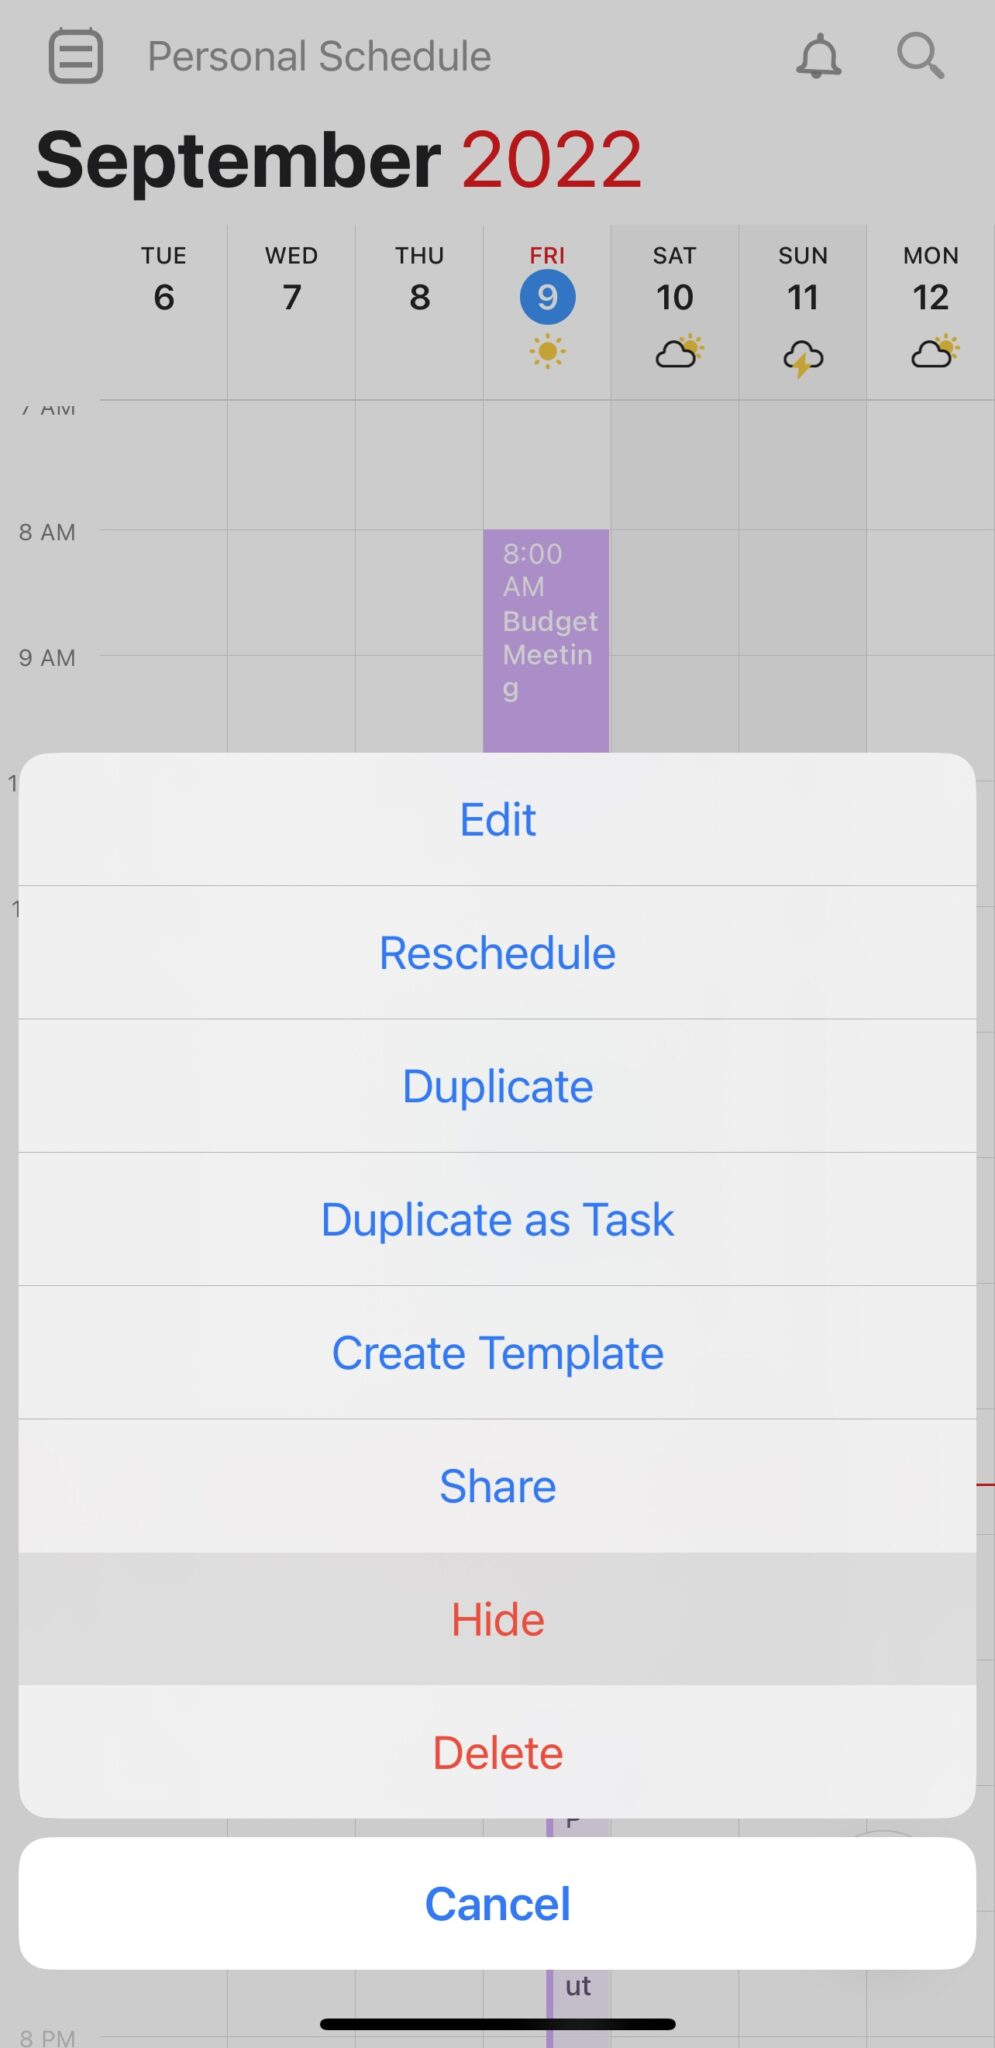Viewport: 995px width, 2048px height.
Task: Open the calendar list menu icon
Action: [x=76, y=56]
